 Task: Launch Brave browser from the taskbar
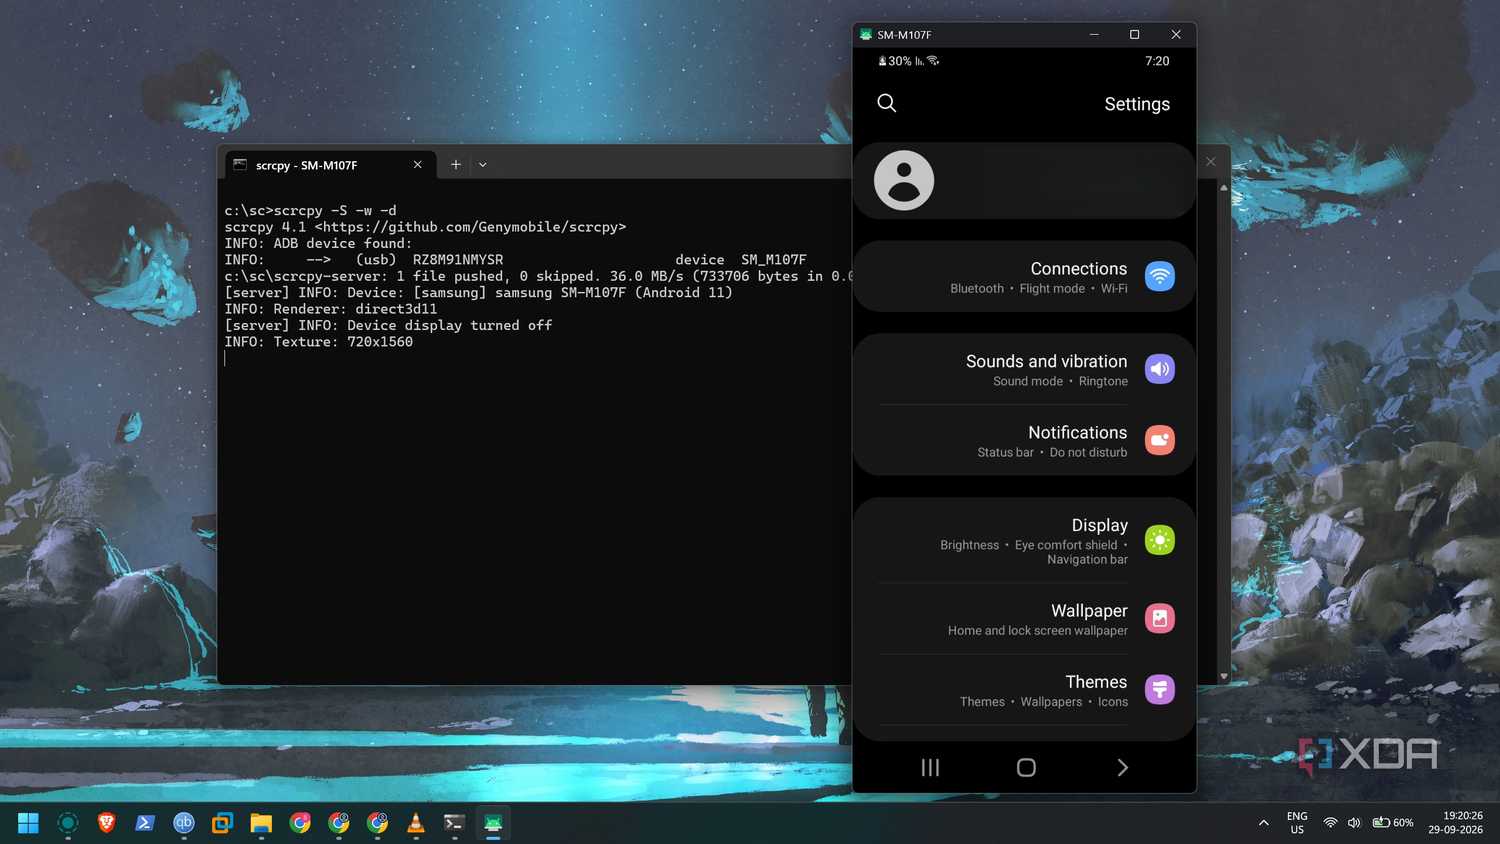(x=106, y=823)
